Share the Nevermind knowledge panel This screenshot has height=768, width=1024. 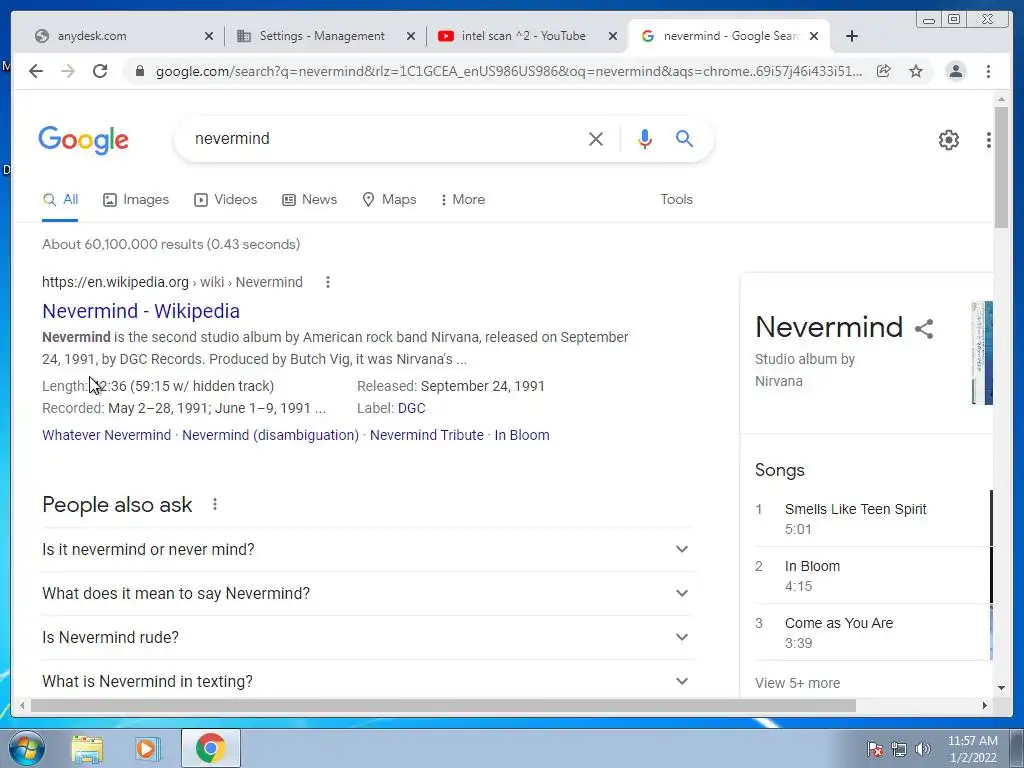pos(924,328)
